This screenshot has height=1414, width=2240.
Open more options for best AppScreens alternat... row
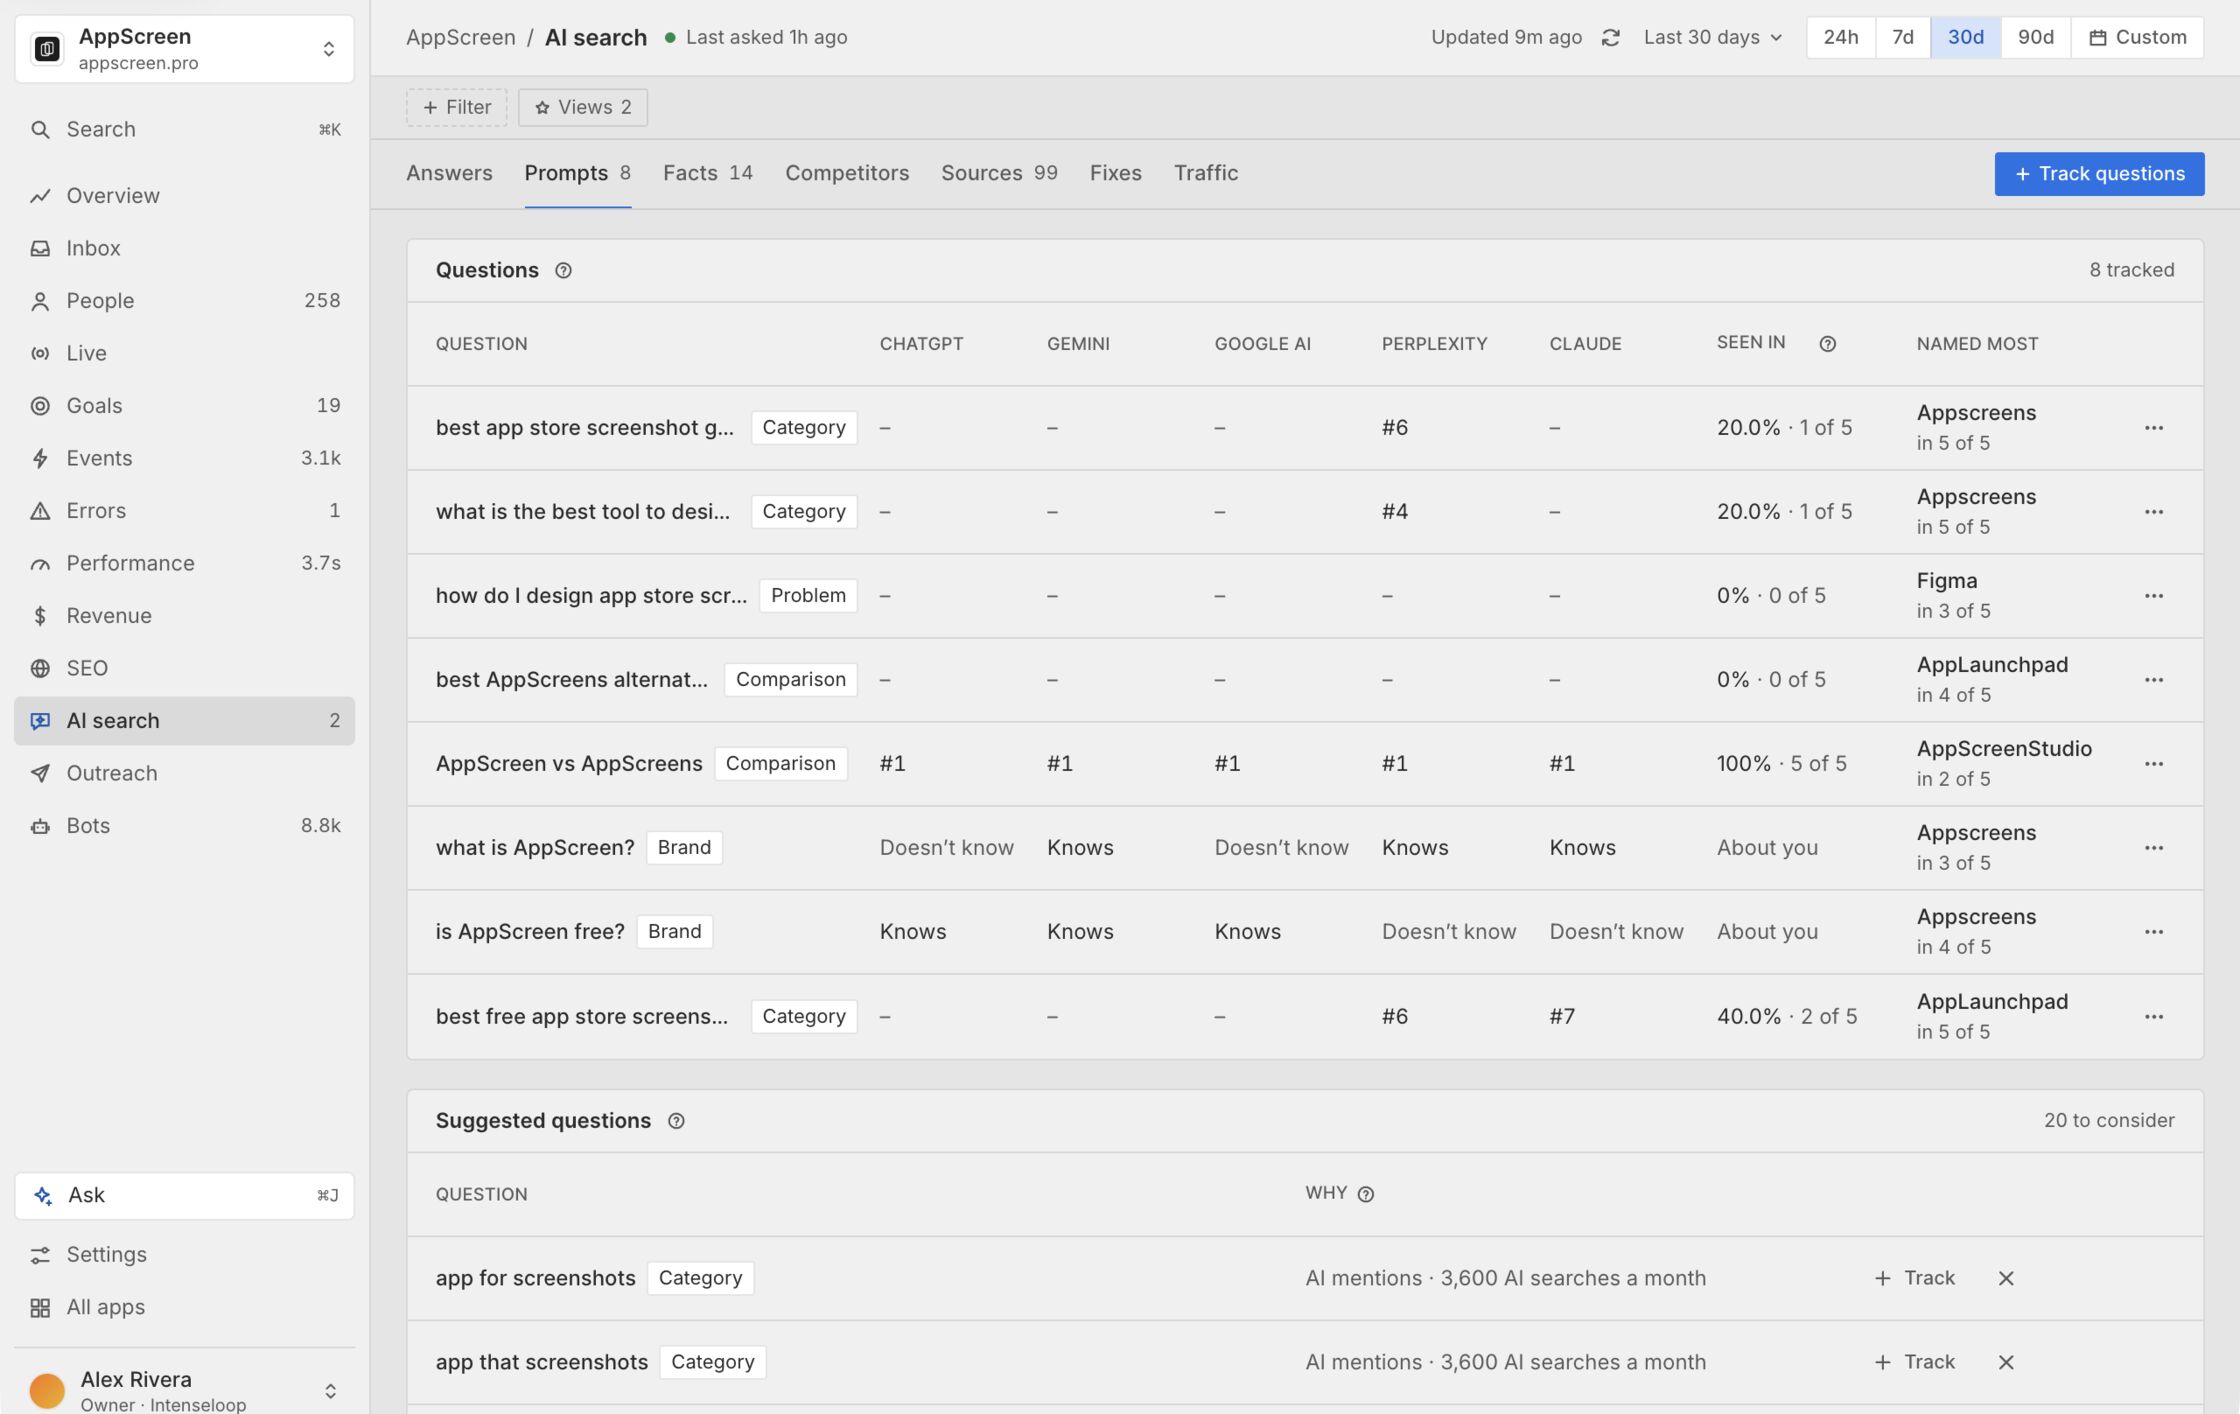[2154, 680]
